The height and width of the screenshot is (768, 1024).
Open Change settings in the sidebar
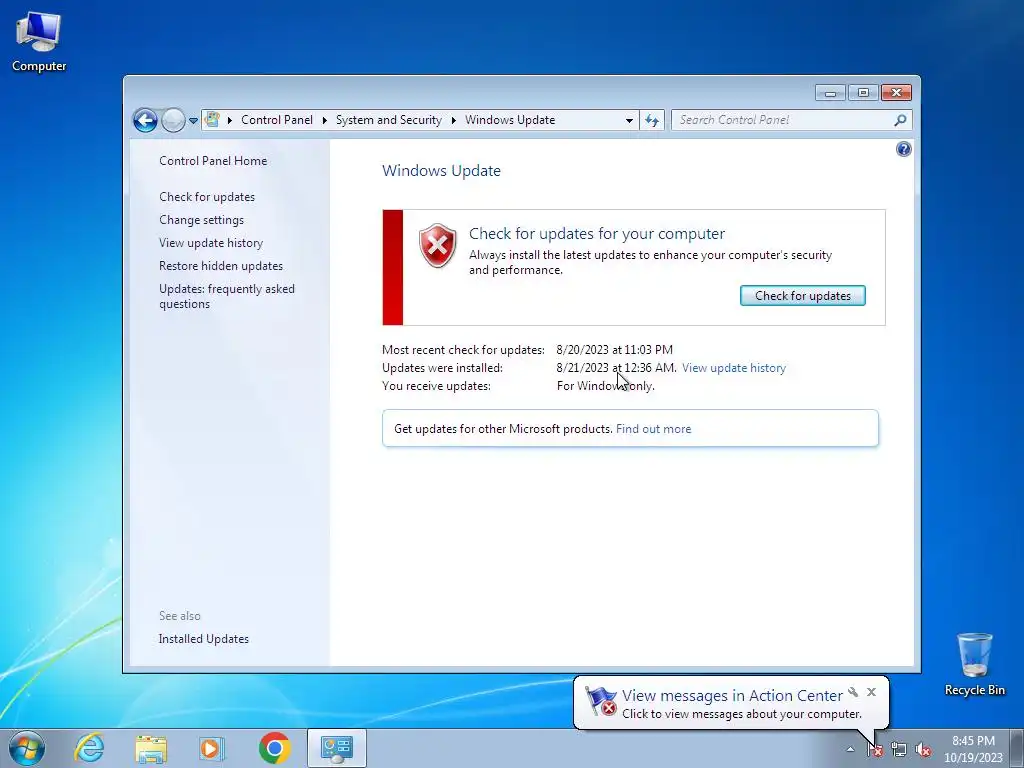pyautogui.click(x=201, y=220)
